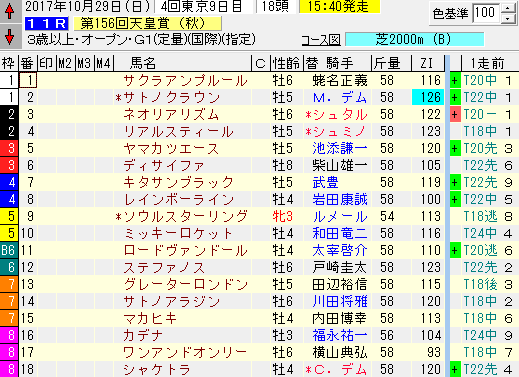Click T18逃 previous run for ソウルスターリング
Viewport: 519px width, 377px height.
tap(480, 217)
